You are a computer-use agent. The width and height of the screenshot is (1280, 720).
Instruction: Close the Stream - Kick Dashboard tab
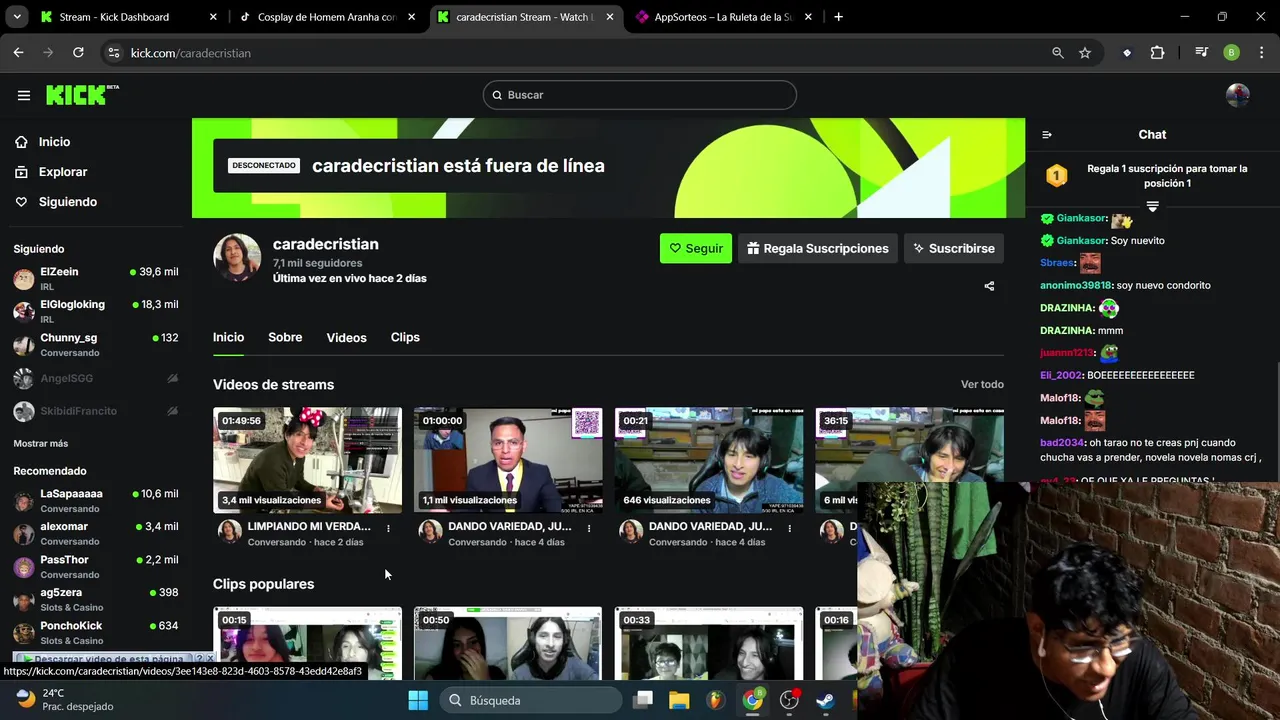click(x=213, y=17)
